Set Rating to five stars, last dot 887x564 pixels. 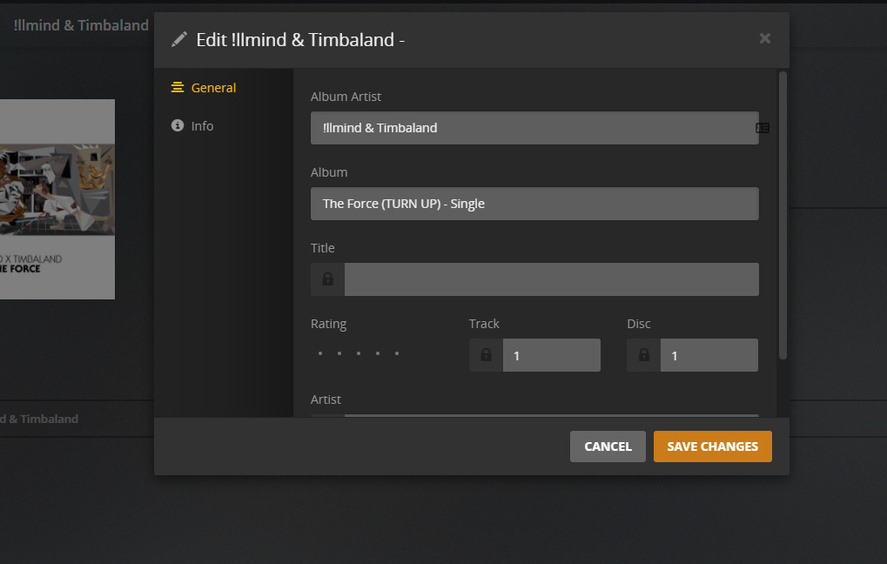397,354
